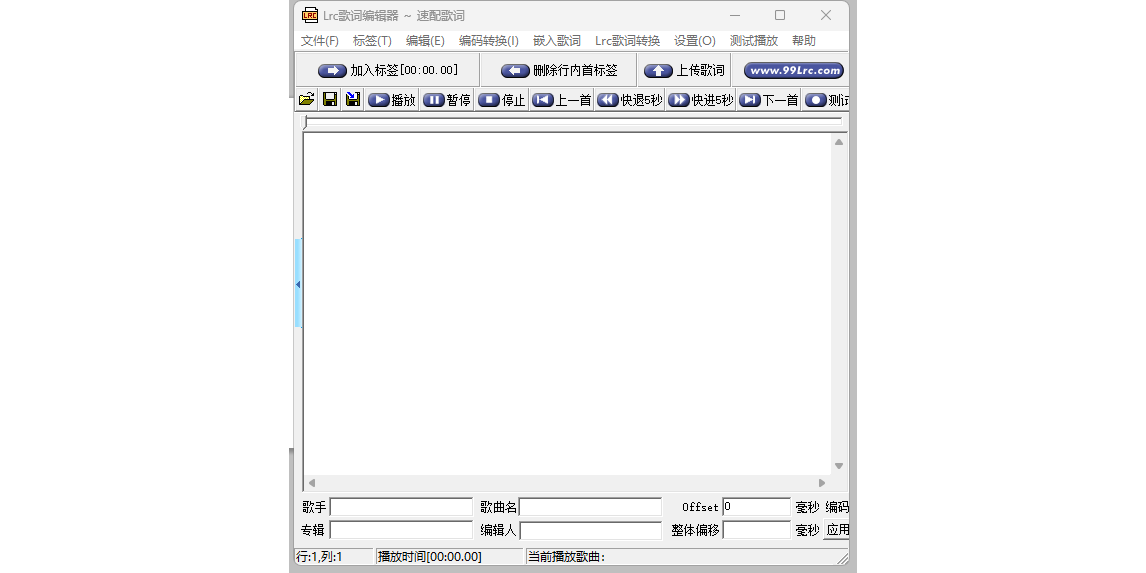The image size is (1146, 573).
Task: Click the 歌手 artist input field
Action: (401, 507)
